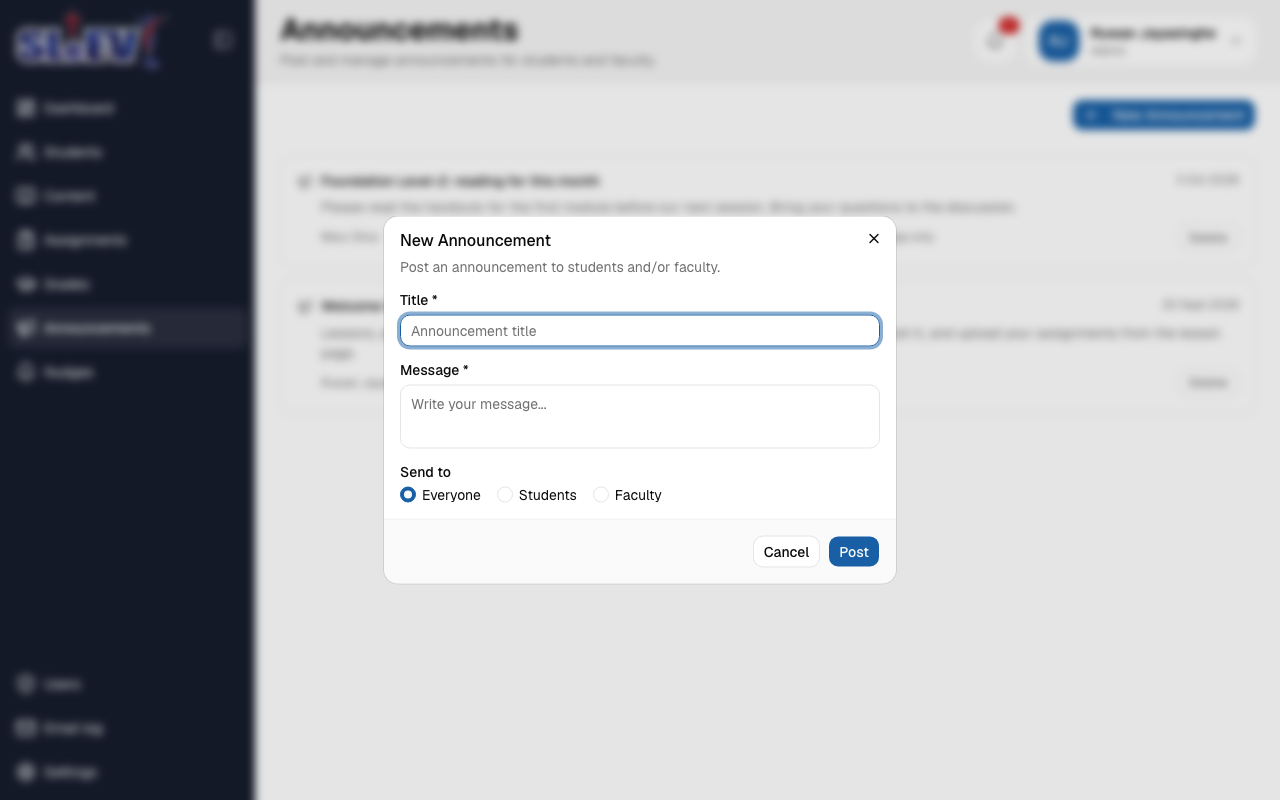Pick the Faculty radio option

(x=601, y=495)
